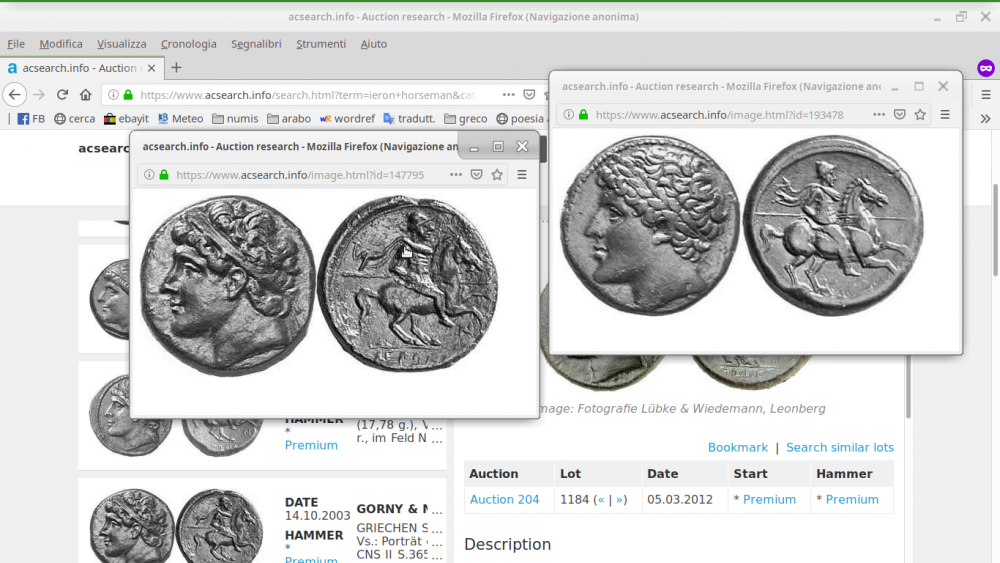Click main window search URL field
The image size is (1000, 563).
pos(306,95)
